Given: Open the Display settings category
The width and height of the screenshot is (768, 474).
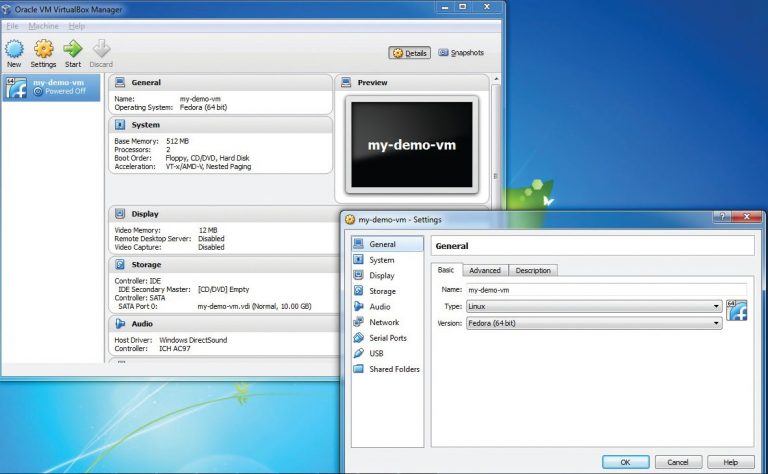Looking at the screenshot, I should [381, 275].
